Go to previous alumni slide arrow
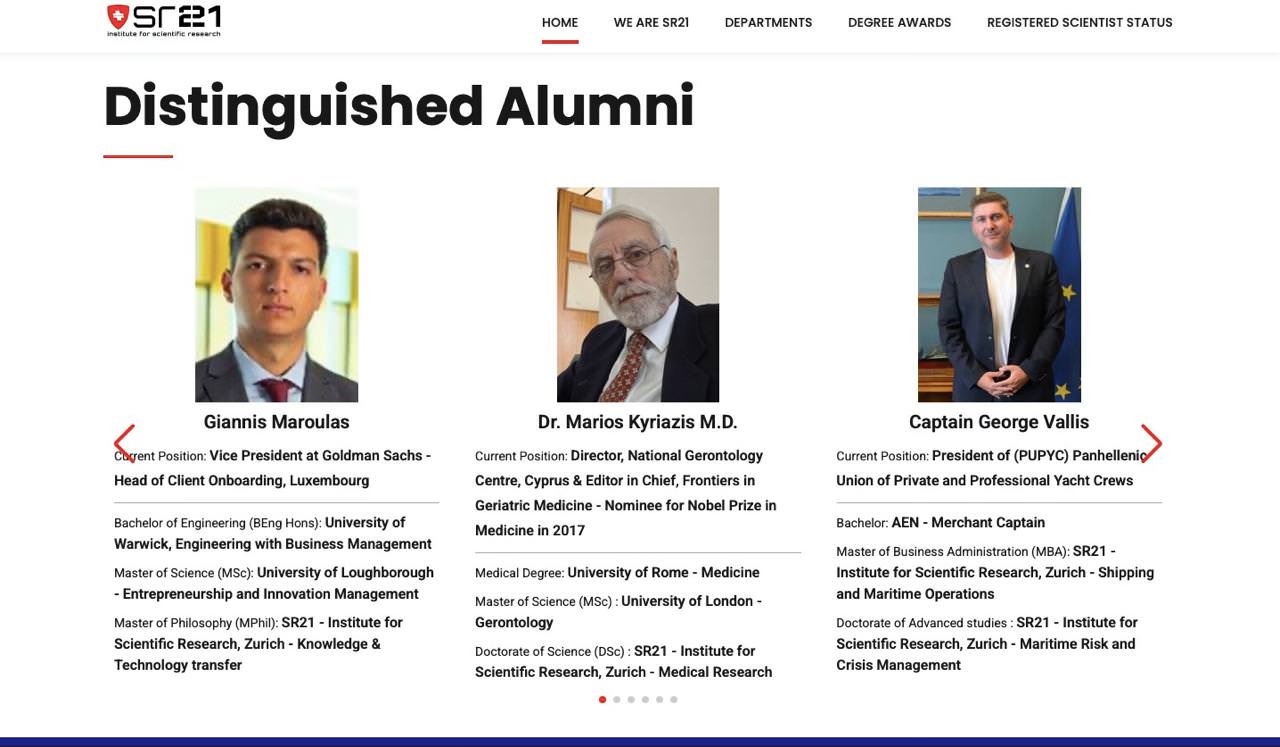 [125, 443]
